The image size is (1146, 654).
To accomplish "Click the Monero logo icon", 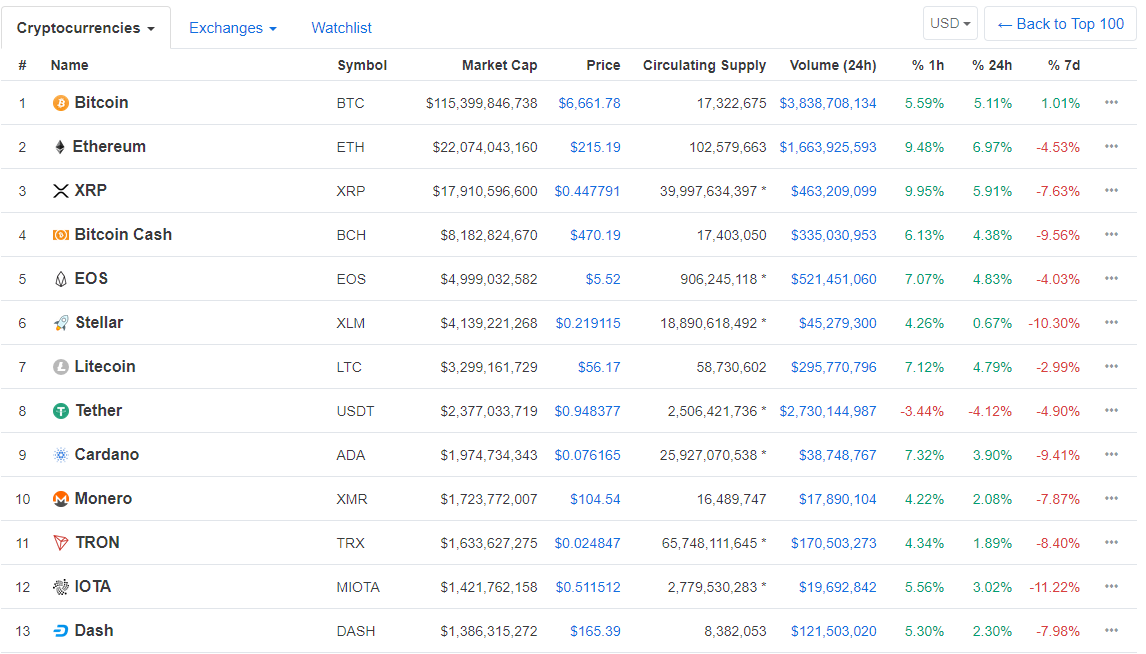I will (60, 499).
